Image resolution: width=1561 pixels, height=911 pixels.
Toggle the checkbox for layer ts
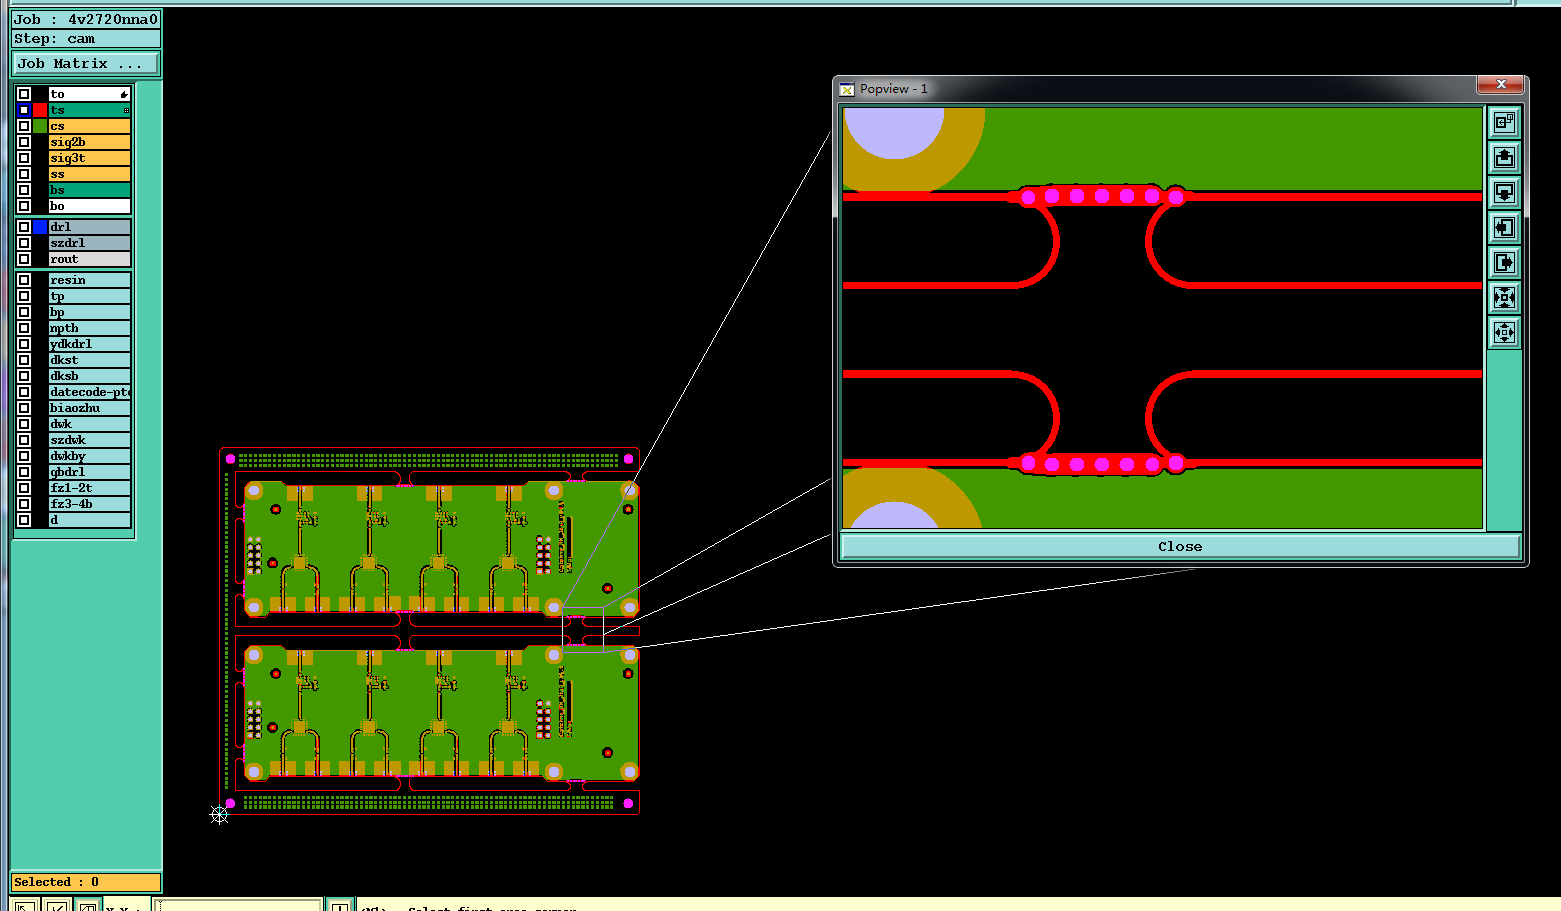pos(24,110)
